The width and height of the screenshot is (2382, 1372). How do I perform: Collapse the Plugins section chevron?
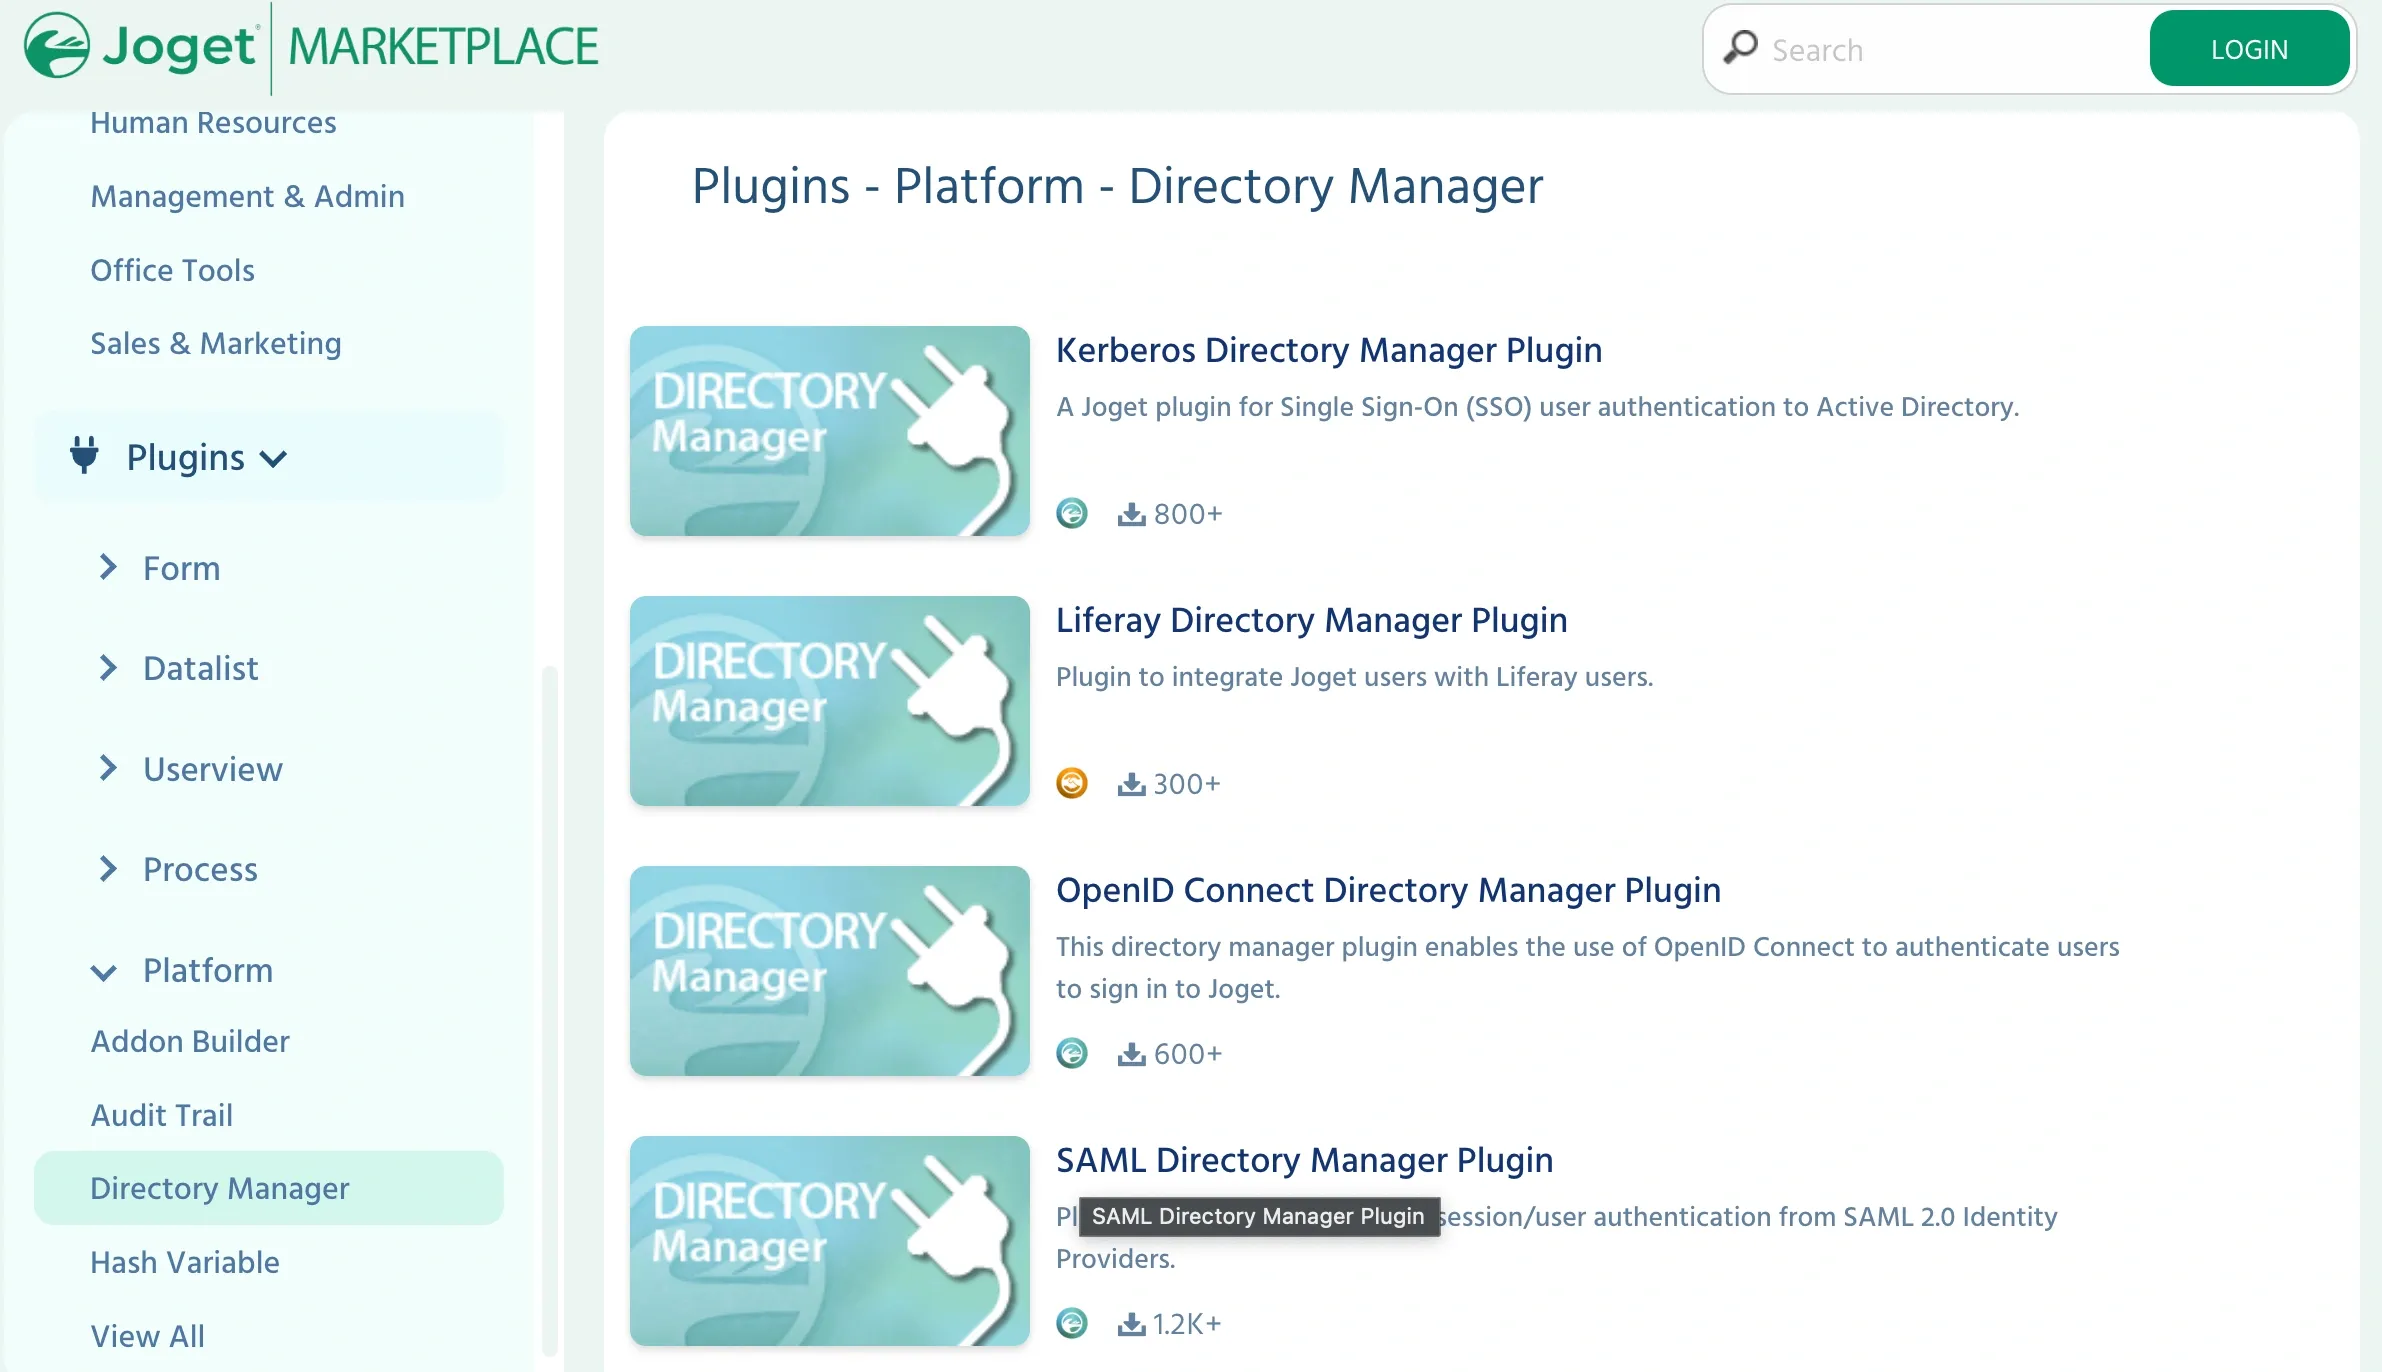[273, 459]
